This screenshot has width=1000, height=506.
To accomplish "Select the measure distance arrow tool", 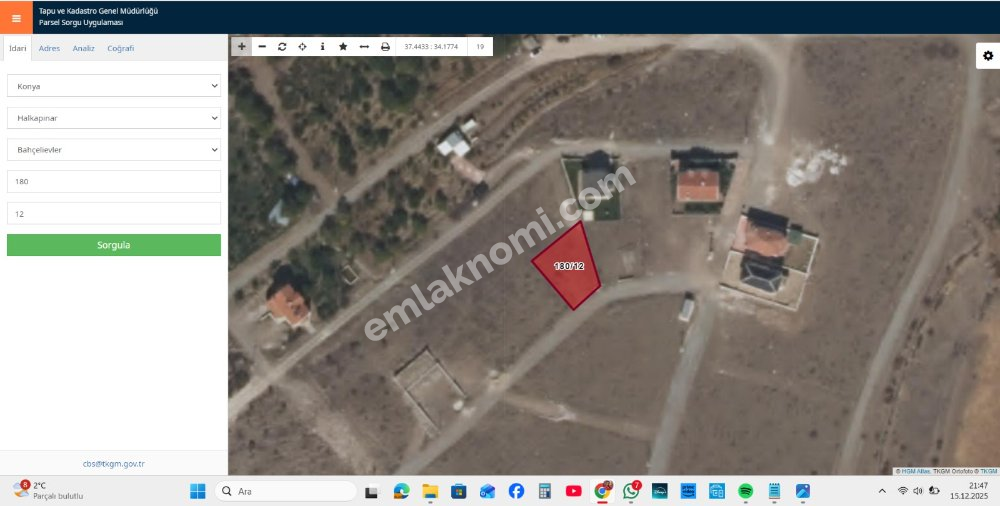I will pyautogui.click(x=364, y=46).
